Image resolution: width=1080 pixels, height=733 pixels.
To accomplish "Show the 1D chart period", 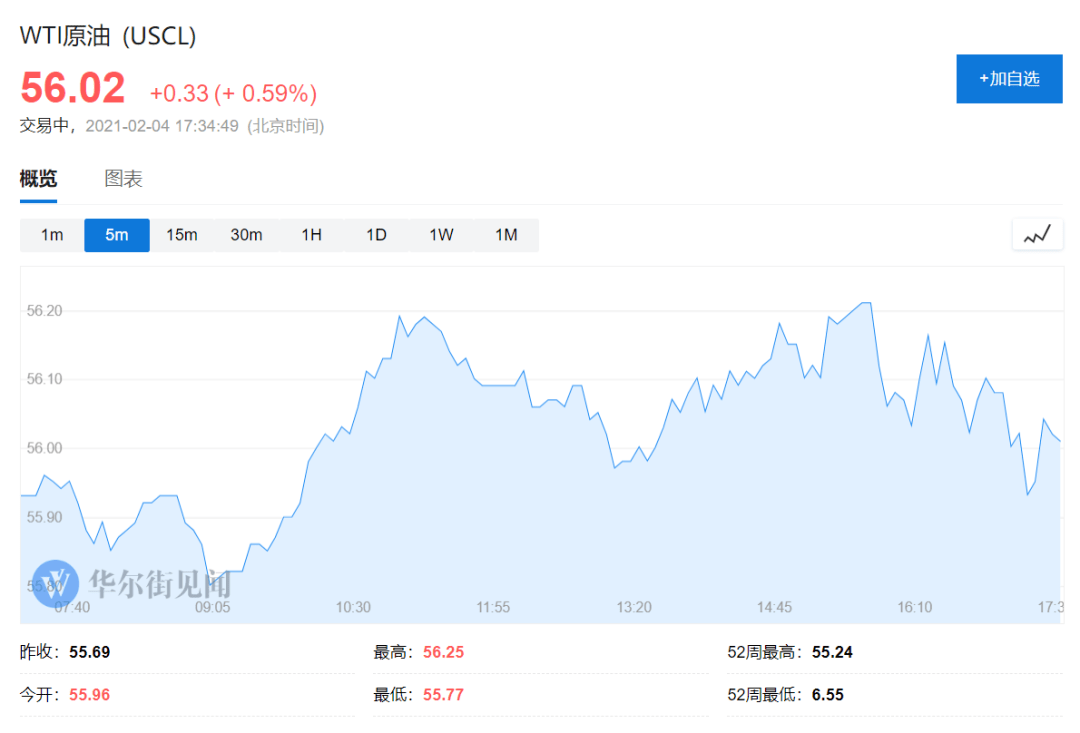I will click(x=376, y=235).
